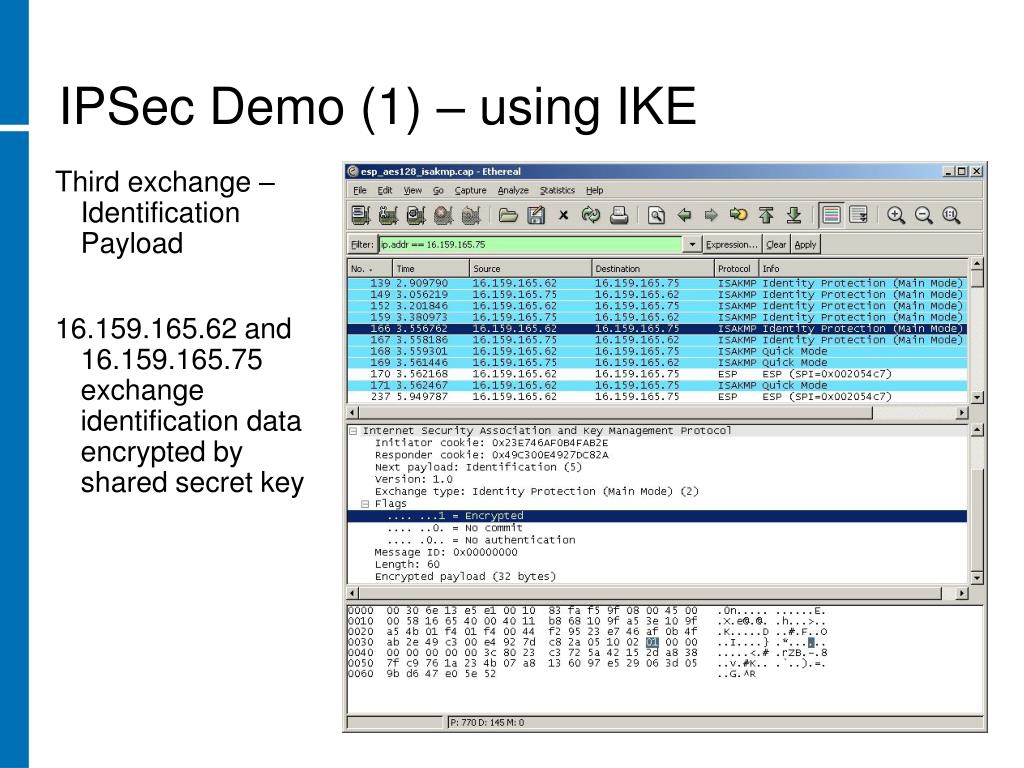Click the Expression... button

pos(731,244)
